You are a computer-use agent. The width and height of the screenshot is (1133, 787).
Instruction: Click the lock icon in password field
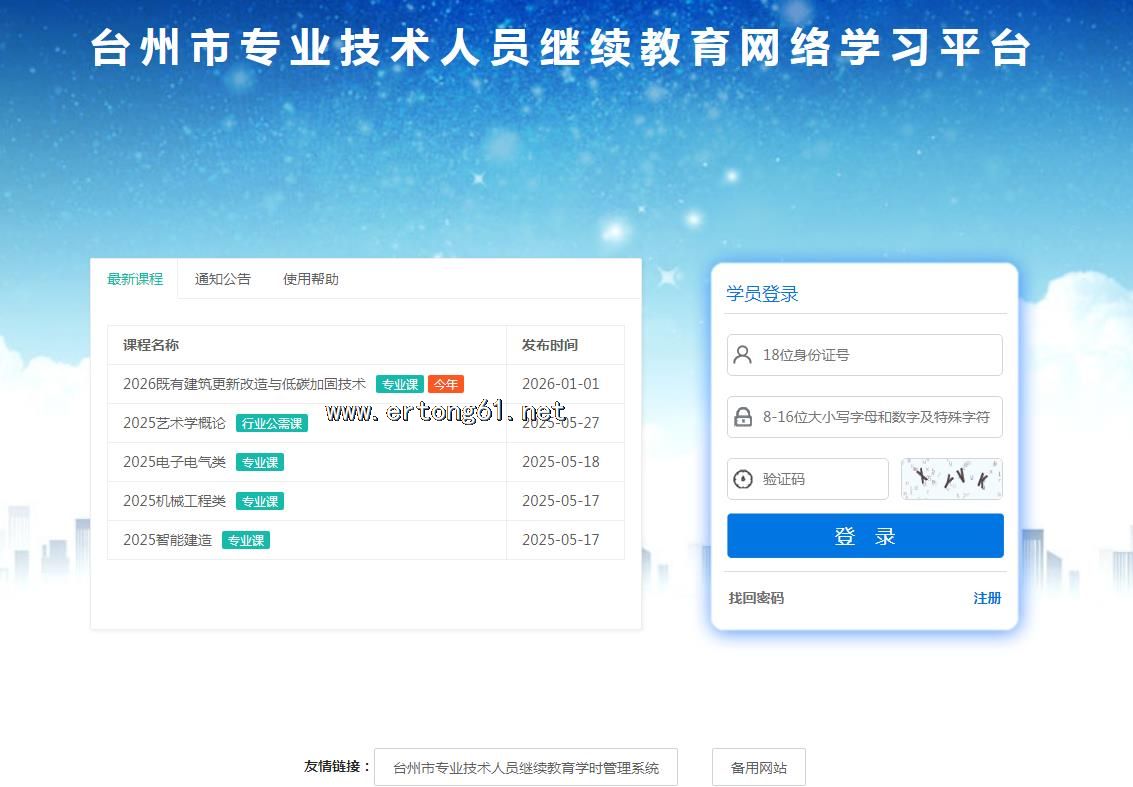click(742, 417)
